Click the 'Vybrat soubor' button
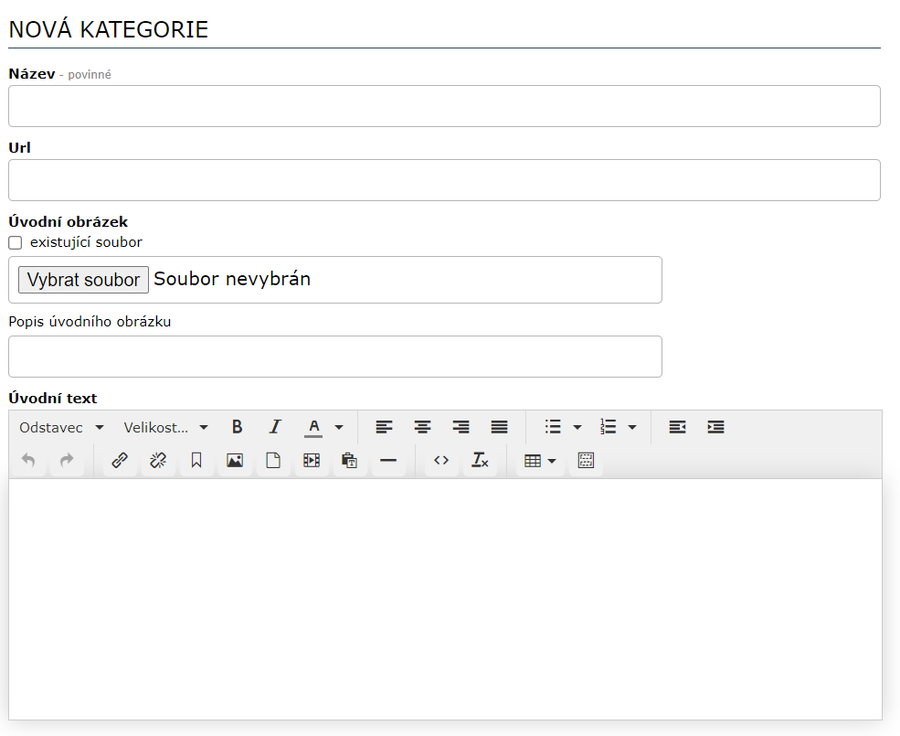 point(84,280)
